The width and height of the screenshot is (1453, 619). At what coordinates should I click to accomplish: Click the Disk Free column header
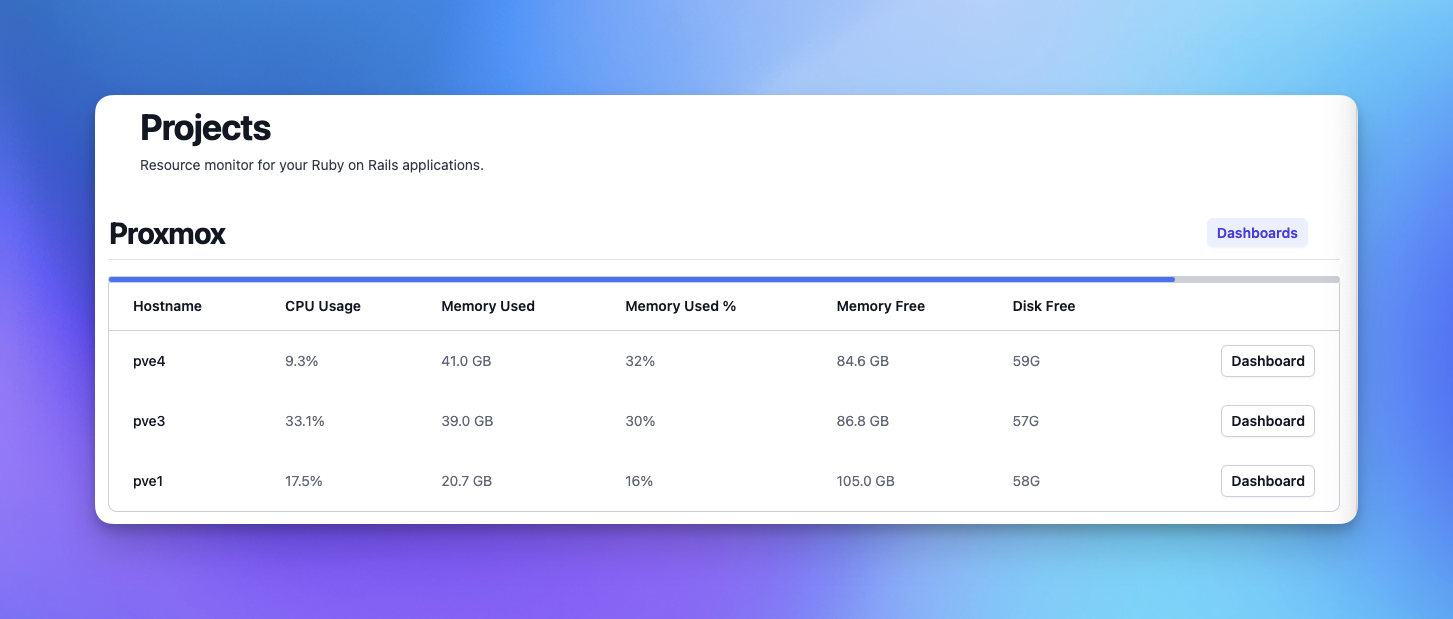tap(1044, 306)
